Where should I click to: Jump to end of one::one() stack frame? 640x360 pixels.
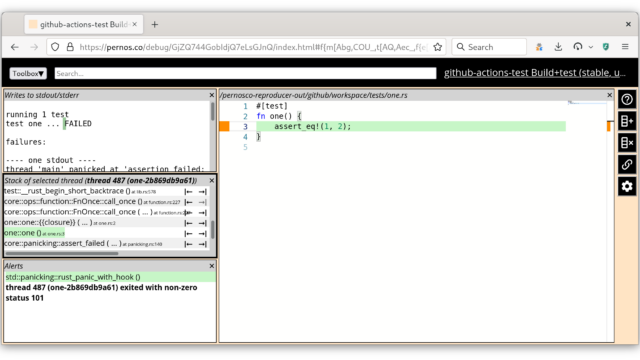202,234
